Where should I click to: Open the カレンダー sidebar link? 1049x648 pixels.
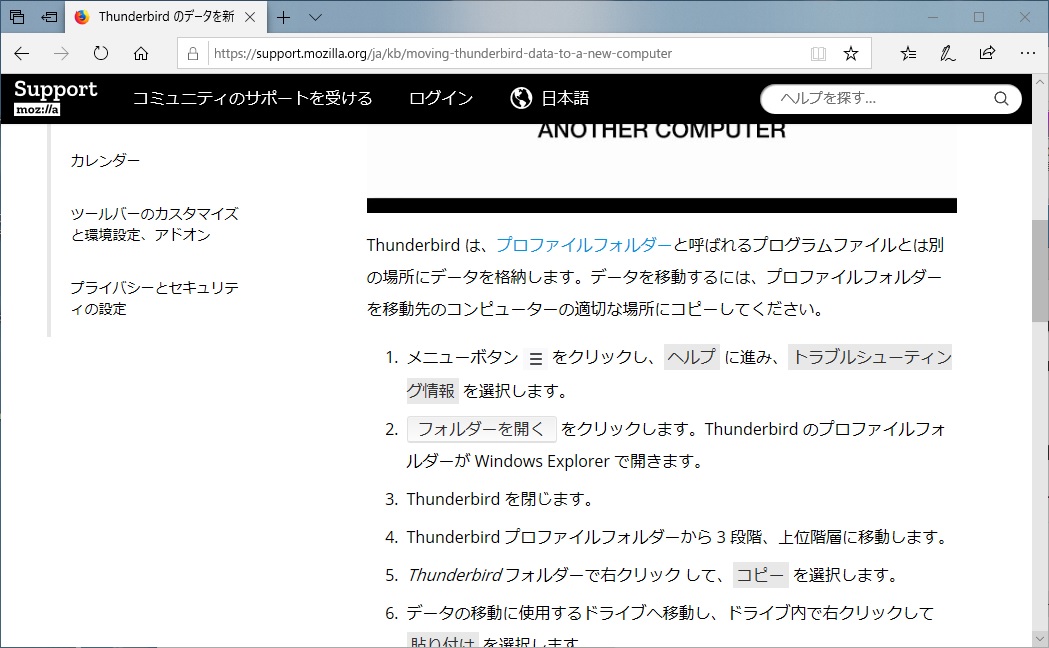pos(105,160)
